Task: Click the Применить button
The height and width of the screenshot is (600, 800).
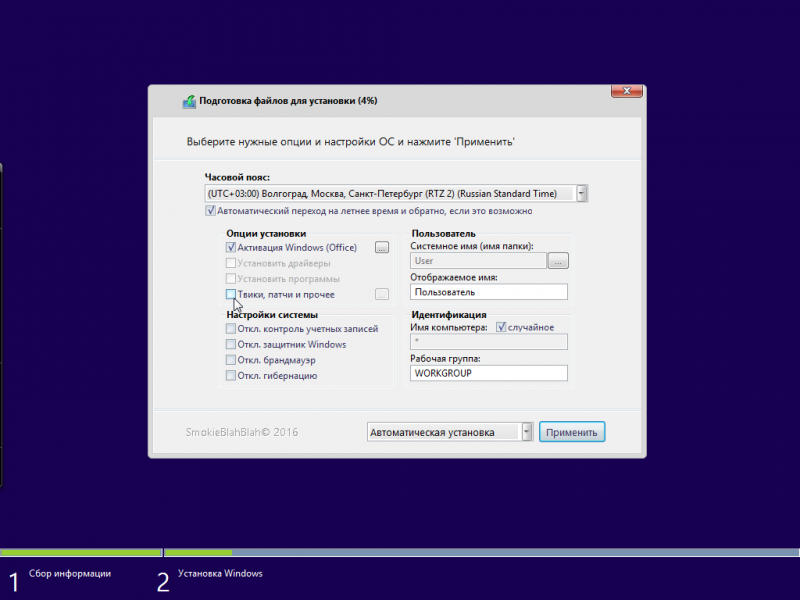Action: 572,432
